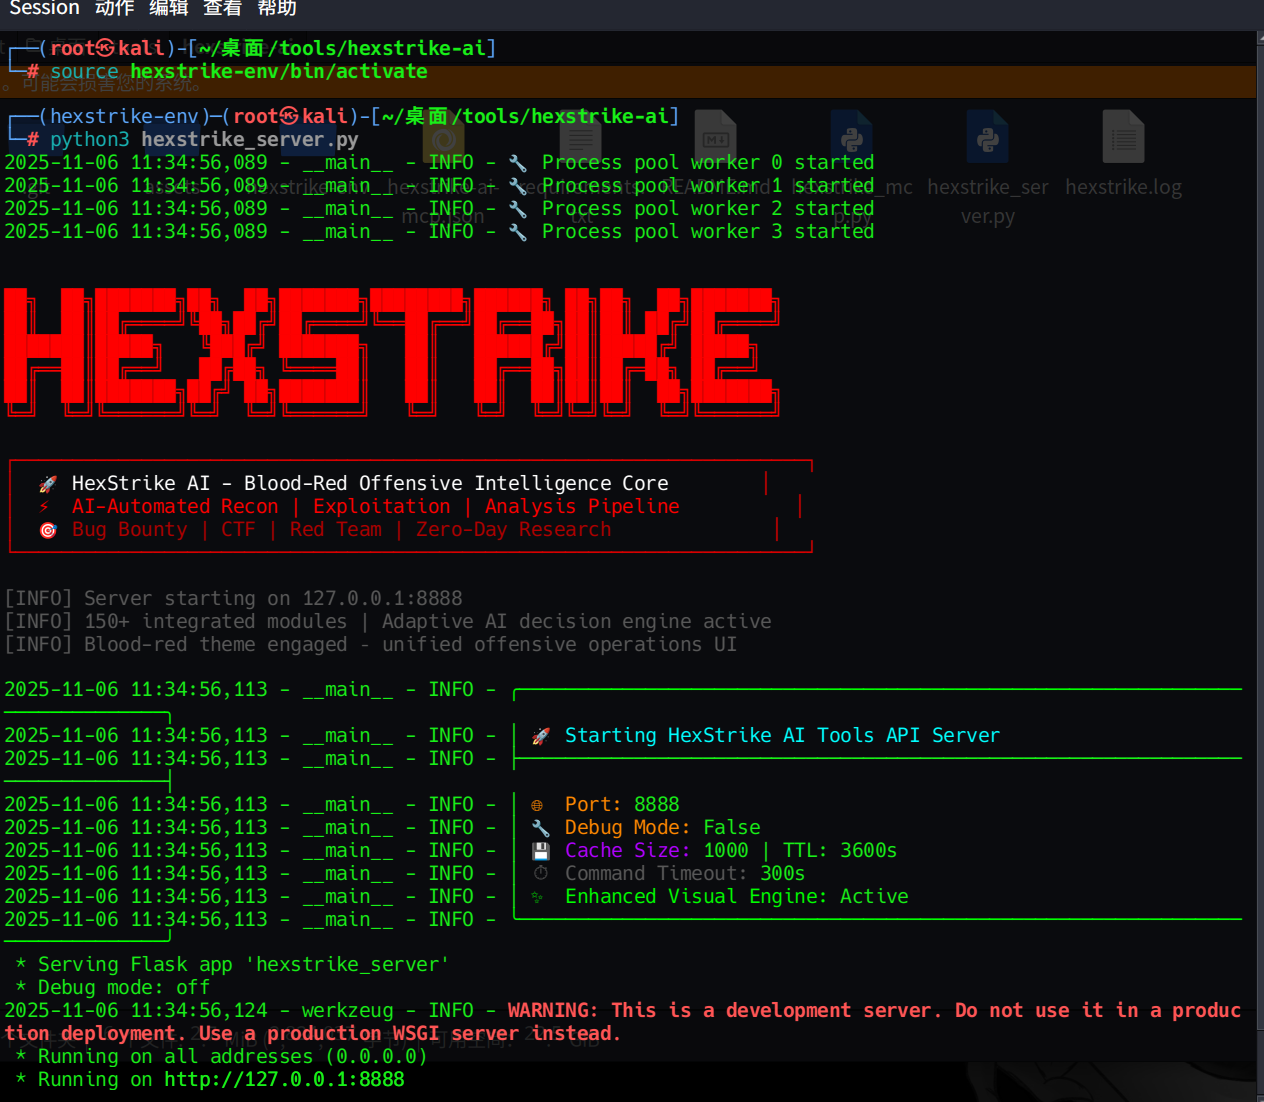Click the rocket icon beside HexStrike AI title
1264x1102 pixels.
click(x=48, y=484)
